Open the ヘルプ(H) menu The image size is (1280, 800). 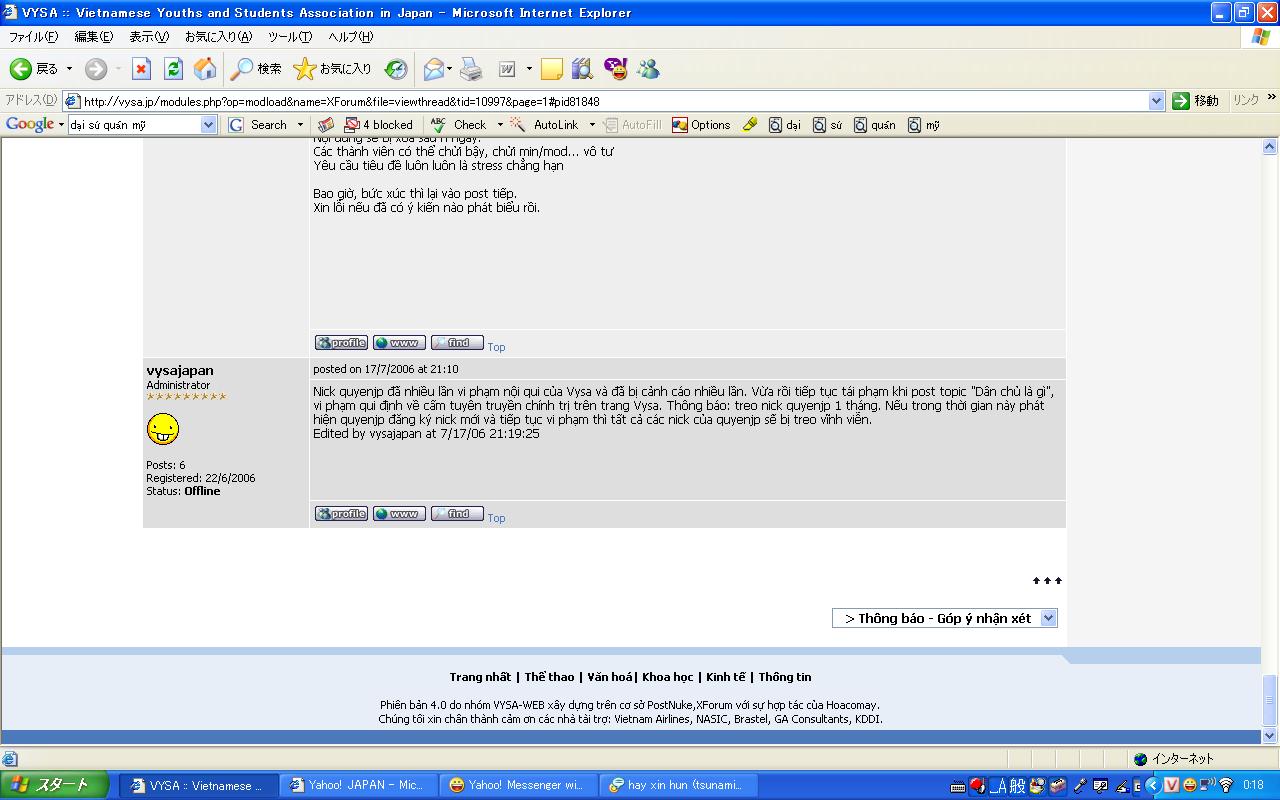tap(351, 37)
